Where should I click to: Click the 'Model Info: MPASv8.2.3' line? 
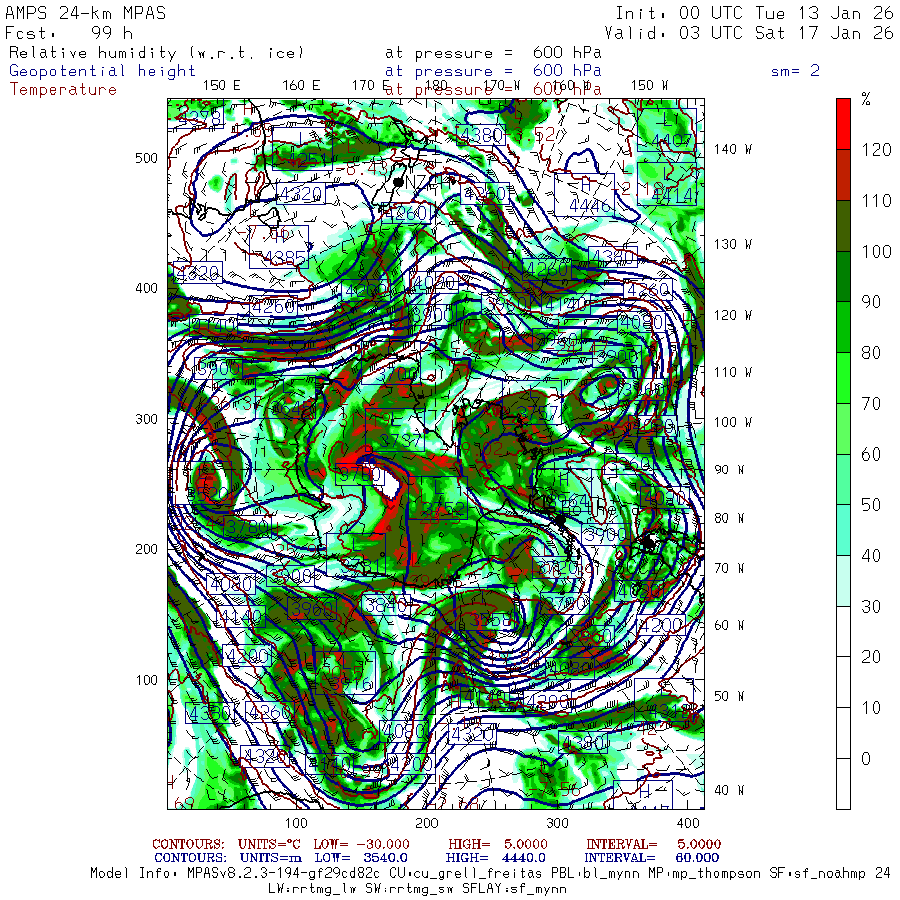pyautogui.click(x=490, y=874)
